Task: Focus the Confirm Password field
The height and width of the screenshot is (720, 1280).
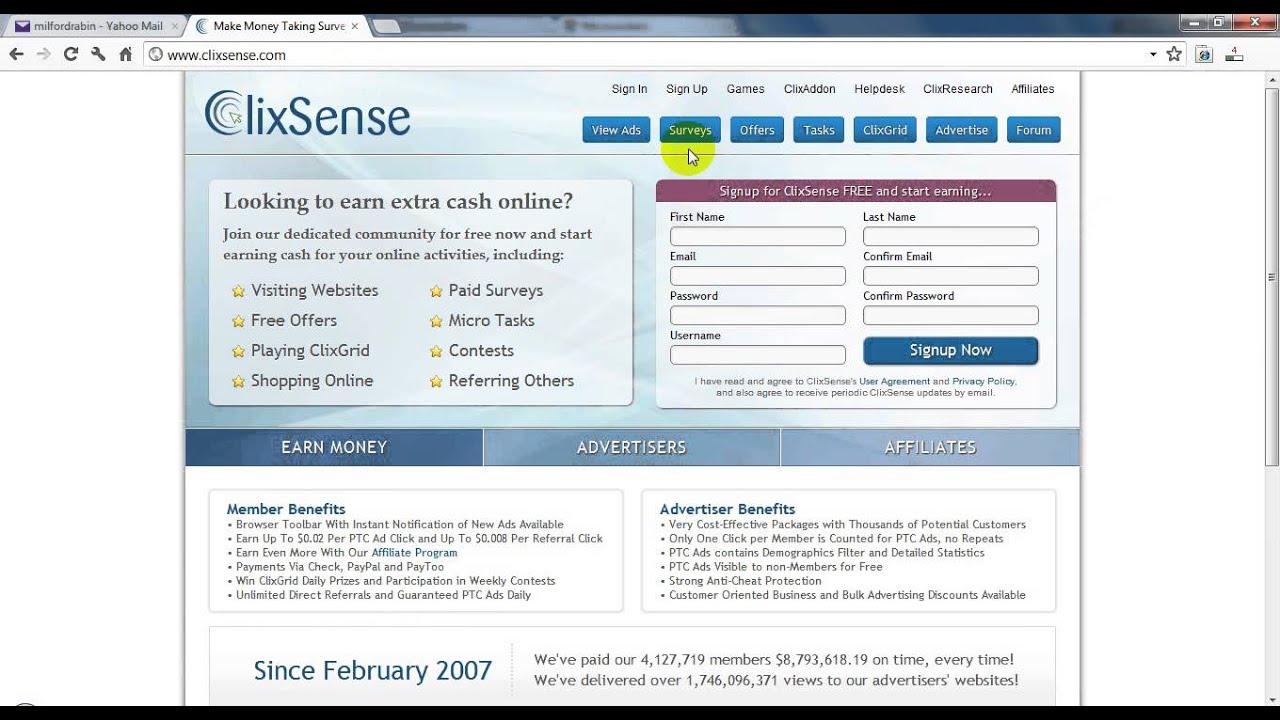Action: click(951, 316)
